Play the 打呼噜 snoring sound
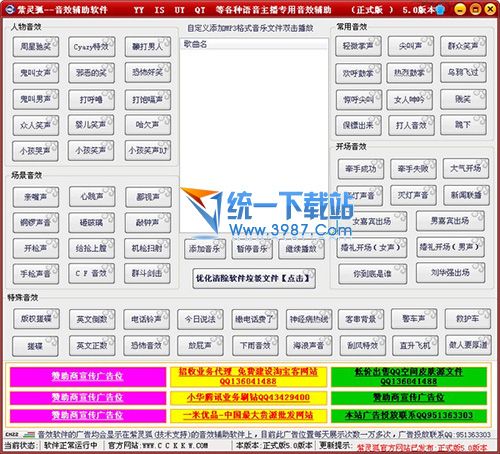Image resolution: width=500 pixels, height=454 pixels. [91, 99]
